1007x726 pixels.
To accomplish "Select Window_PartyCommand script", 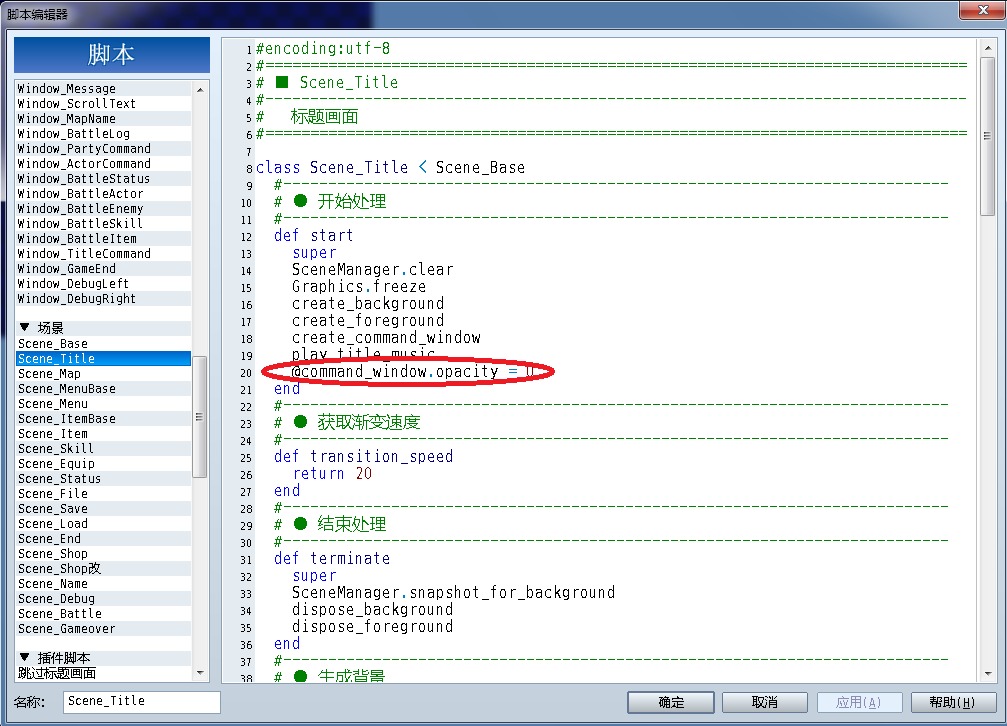I will [103, 148].
